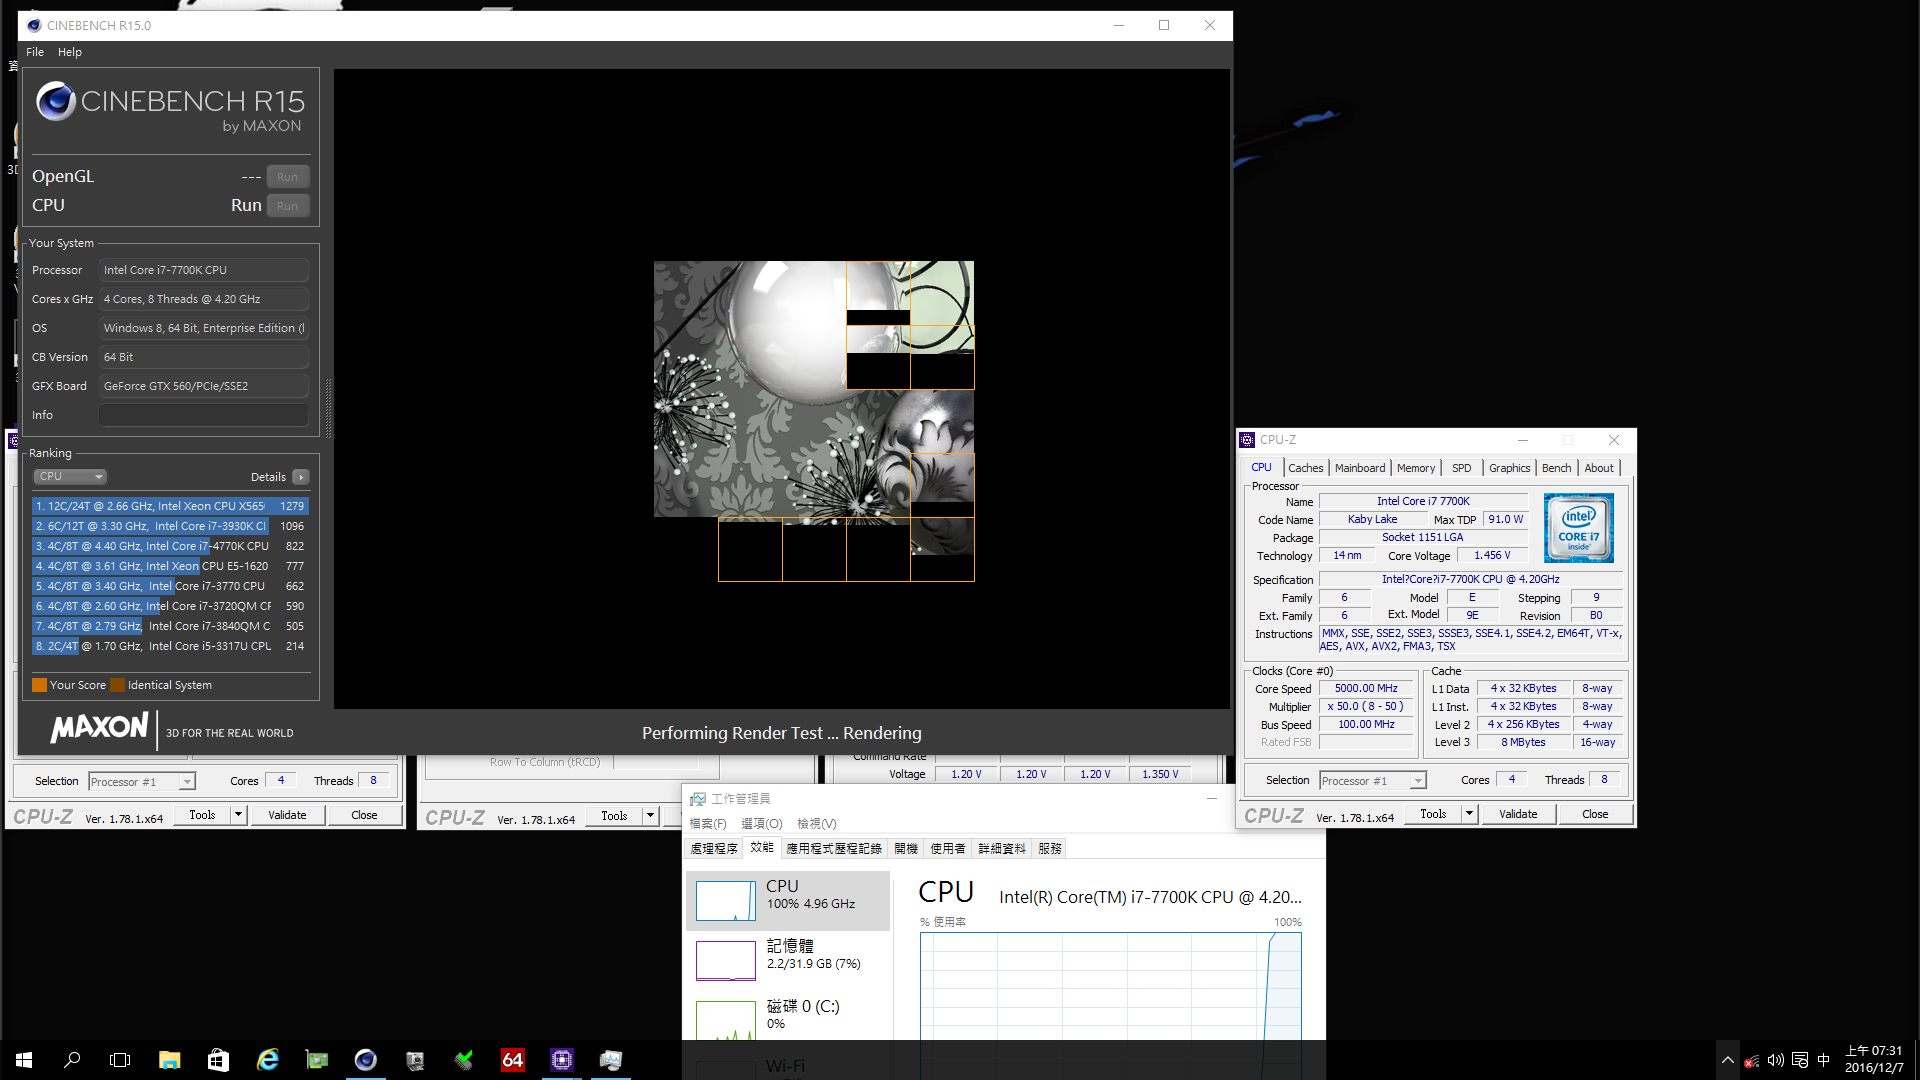Click the orange Your Score legend swatch
Screen dimensions: 1920x1080
point(39,685)
